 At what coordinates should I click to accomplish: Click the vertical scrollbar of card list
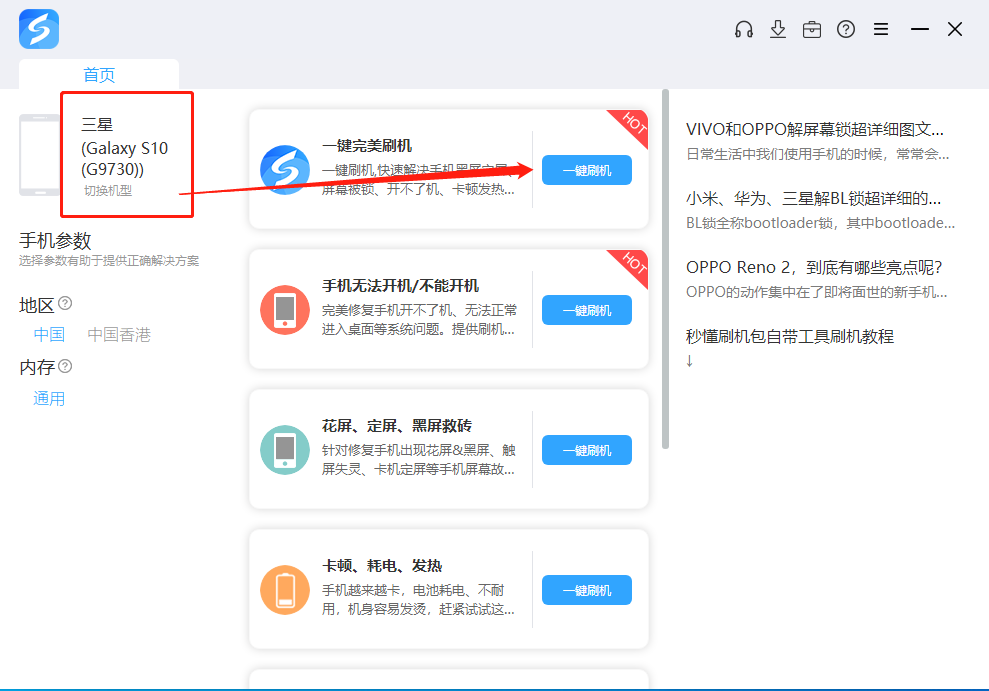tap(665, 269)
